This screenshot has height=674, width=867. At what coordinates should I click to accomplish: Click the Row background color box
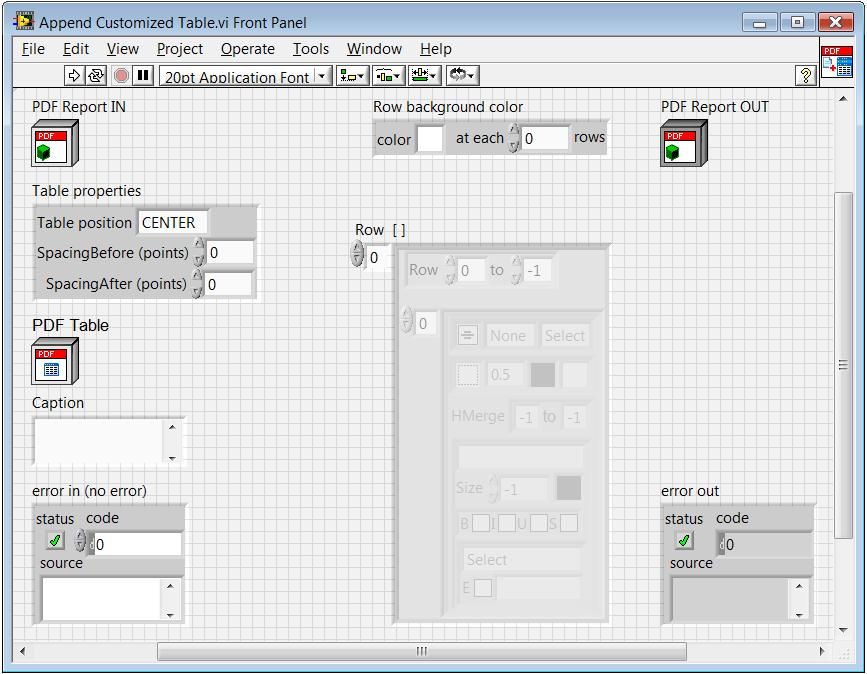[x=430, y=139]
